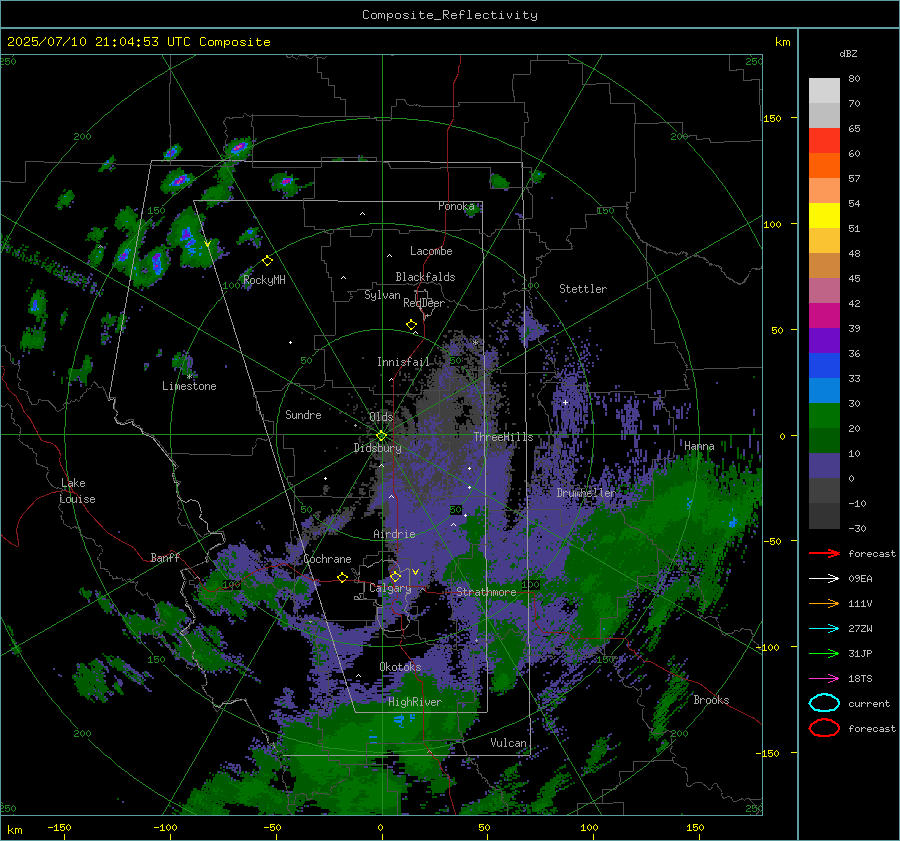
Task: Select the Banff label
Action: (x=165, y=558)
